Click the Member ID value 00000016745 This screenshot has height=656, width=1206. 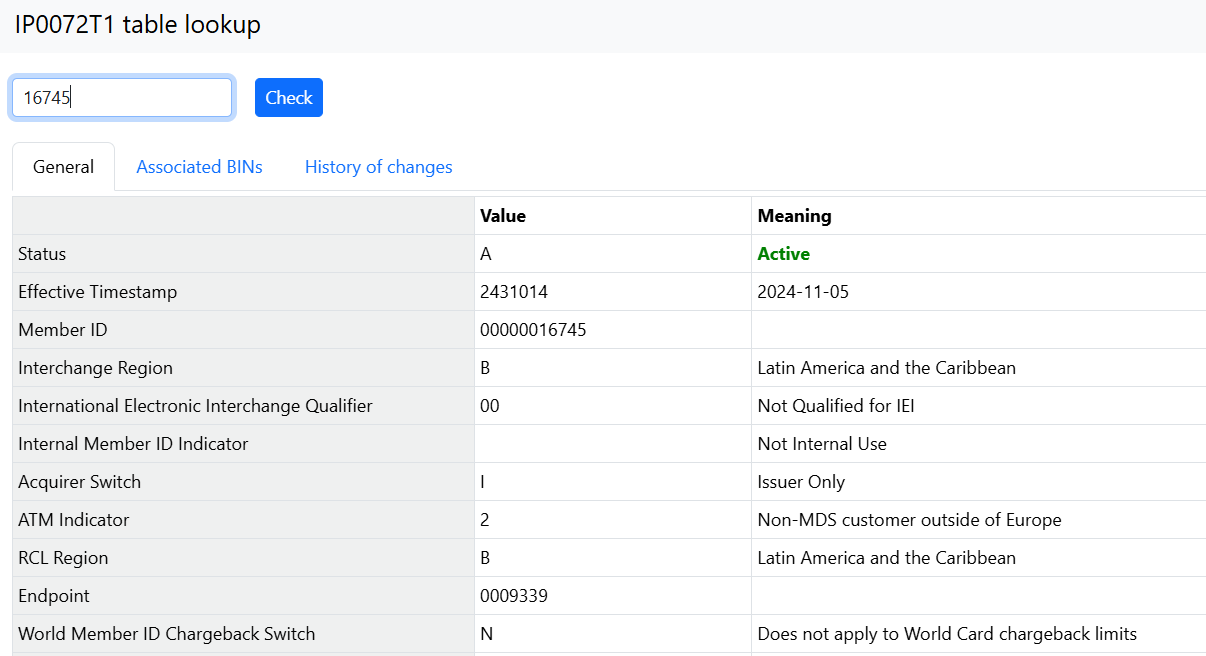point(534,329)
